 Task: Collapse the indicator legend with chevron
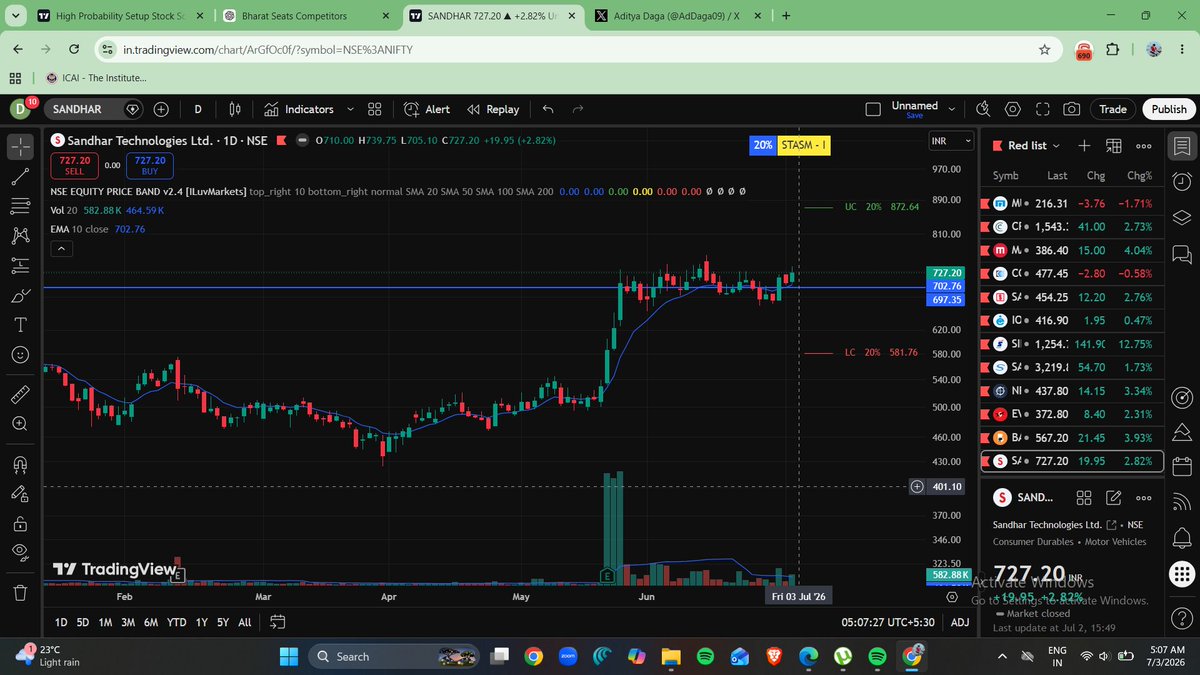(60, 248)
